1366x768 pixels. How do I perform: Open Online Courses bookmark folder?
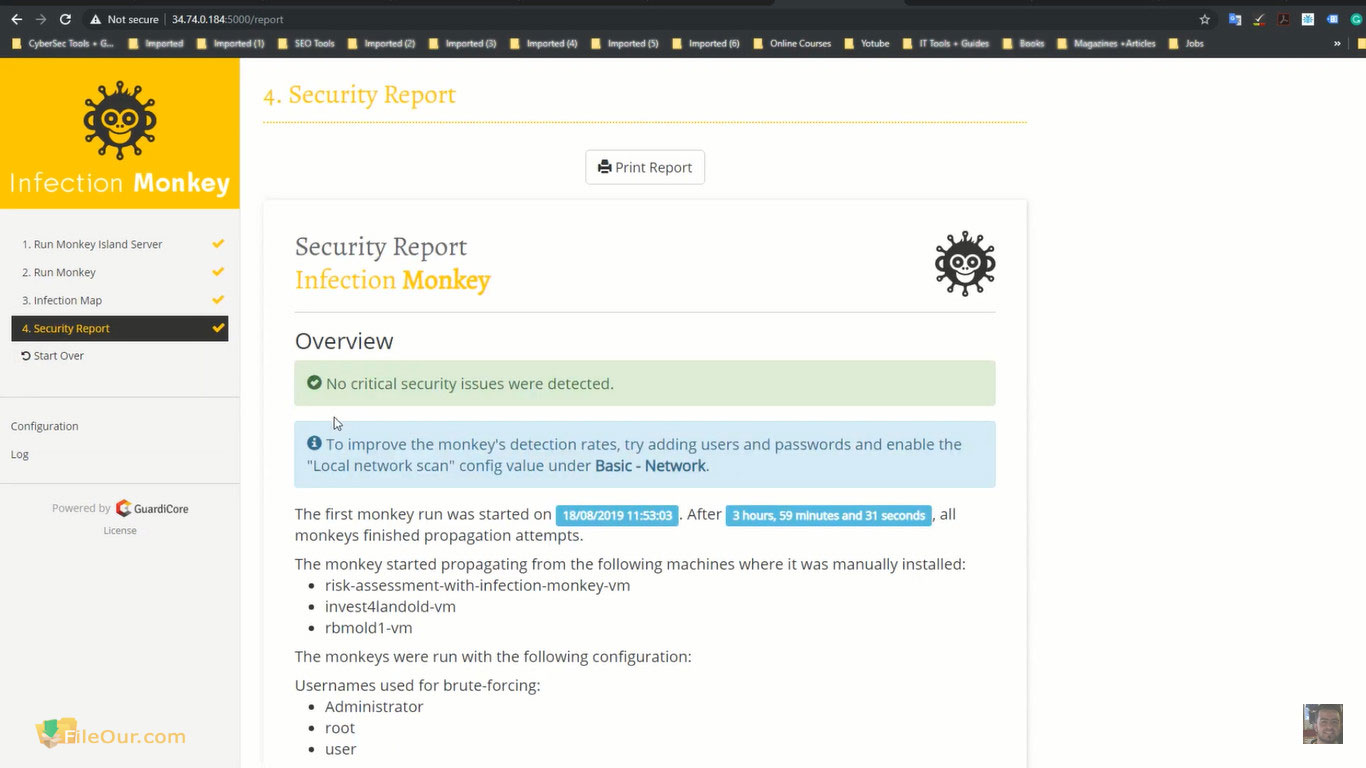[x=792, y=44]
